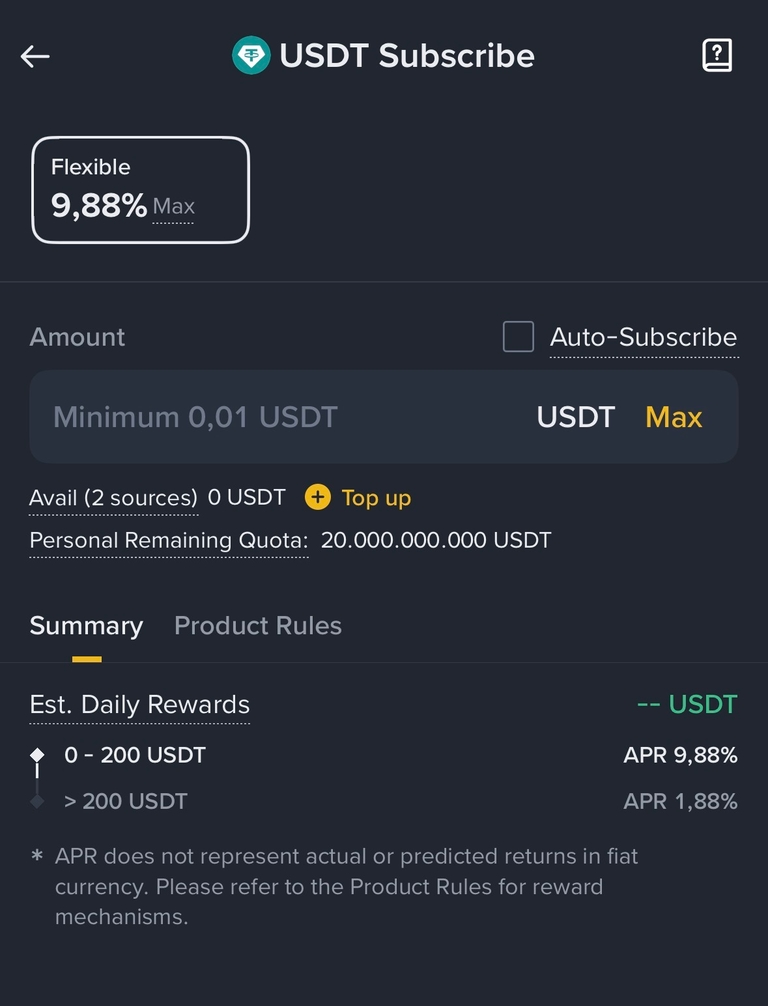Tap the 0 - 200 USDT tier diamond marker

[x=38, y=755]
